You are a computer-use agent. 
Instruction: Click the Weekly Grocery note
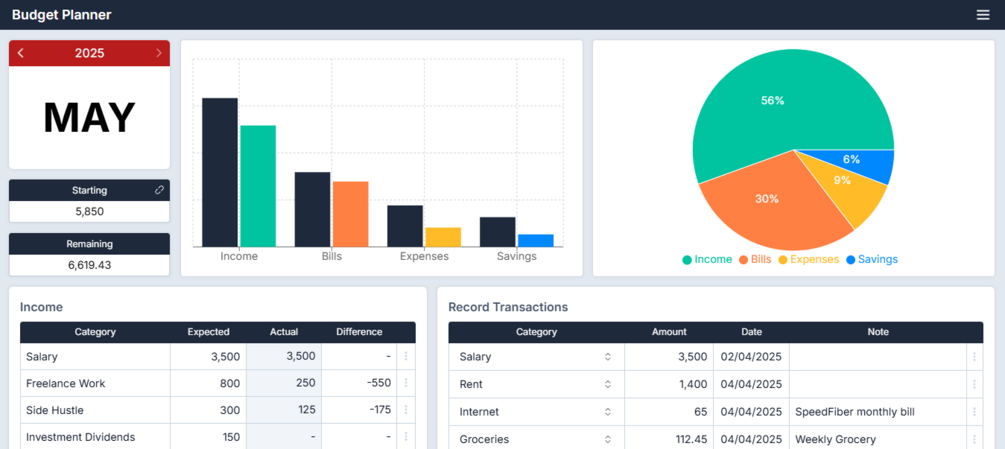tap(835, 439)
